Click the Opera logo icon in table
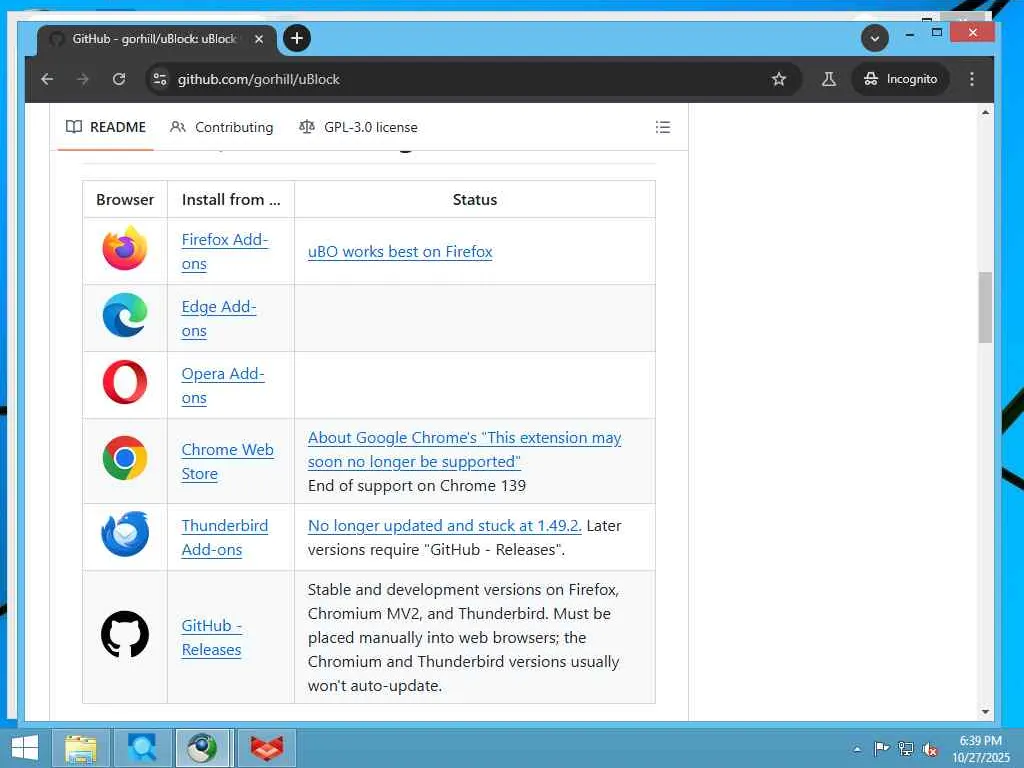The height and width of the screenshot is (768, 1024). click(x=125, y=382)
